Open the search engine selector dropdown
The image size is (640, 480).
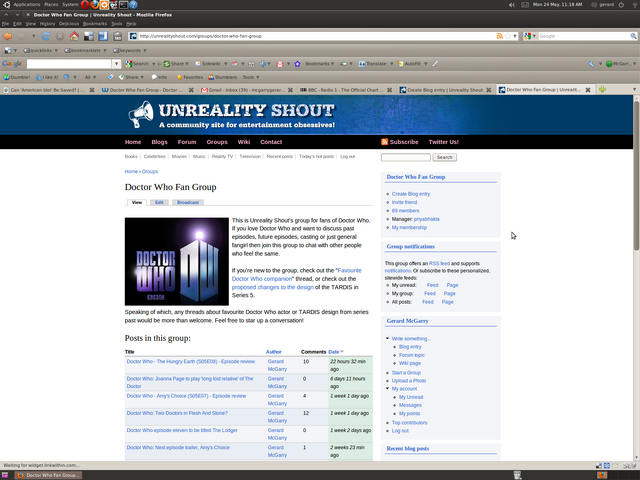coord(530,36)
